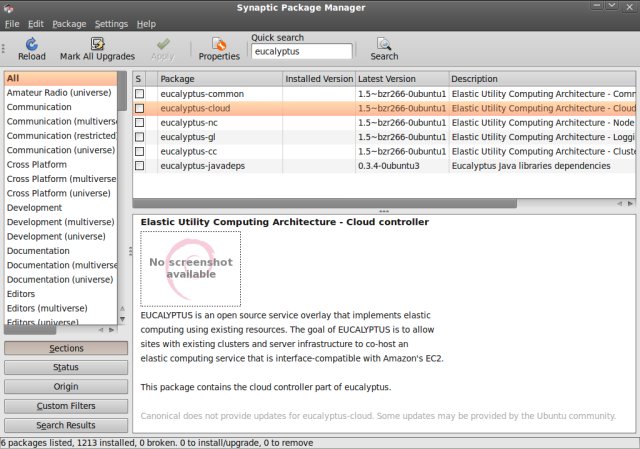Open the Custom Filters view
Image resolution: width=640 pixels, height=449 pixels.
(66, 406)
